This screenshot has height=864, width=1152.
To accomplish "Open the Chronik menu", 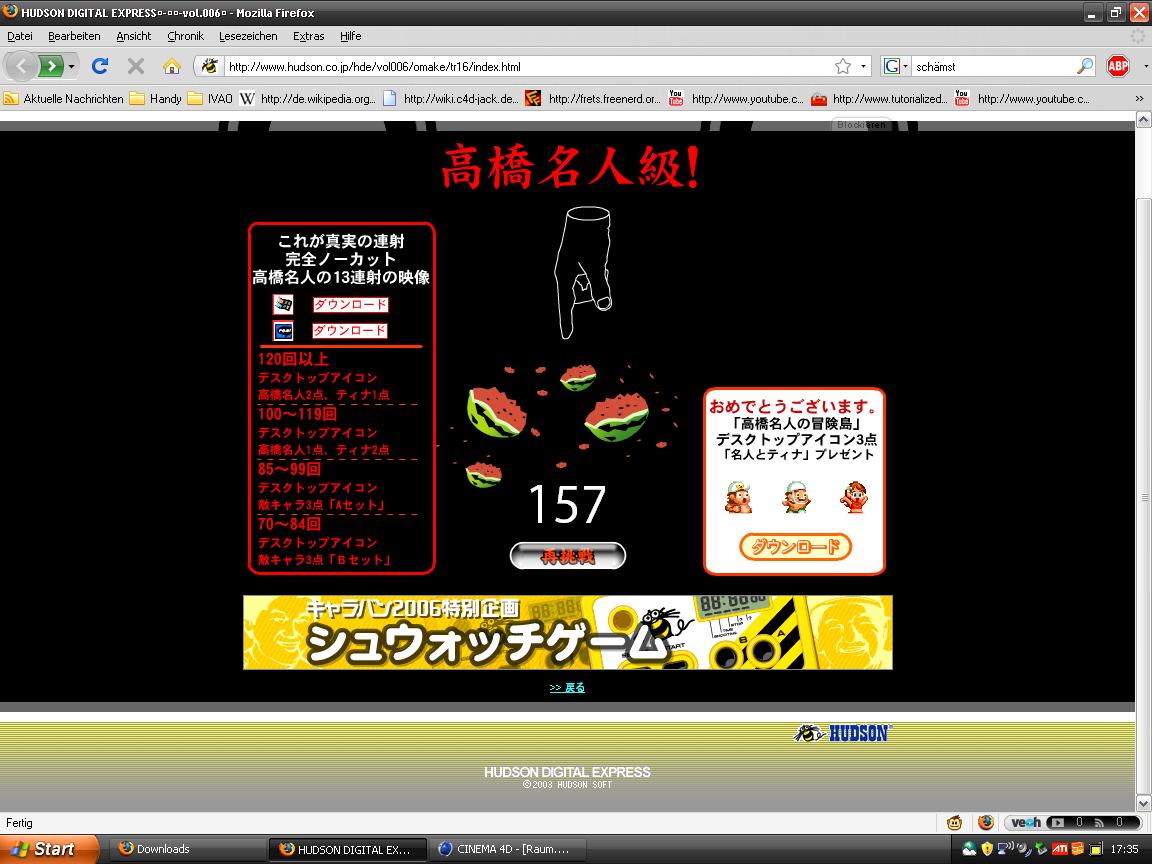I will click(x=185, y=36).
